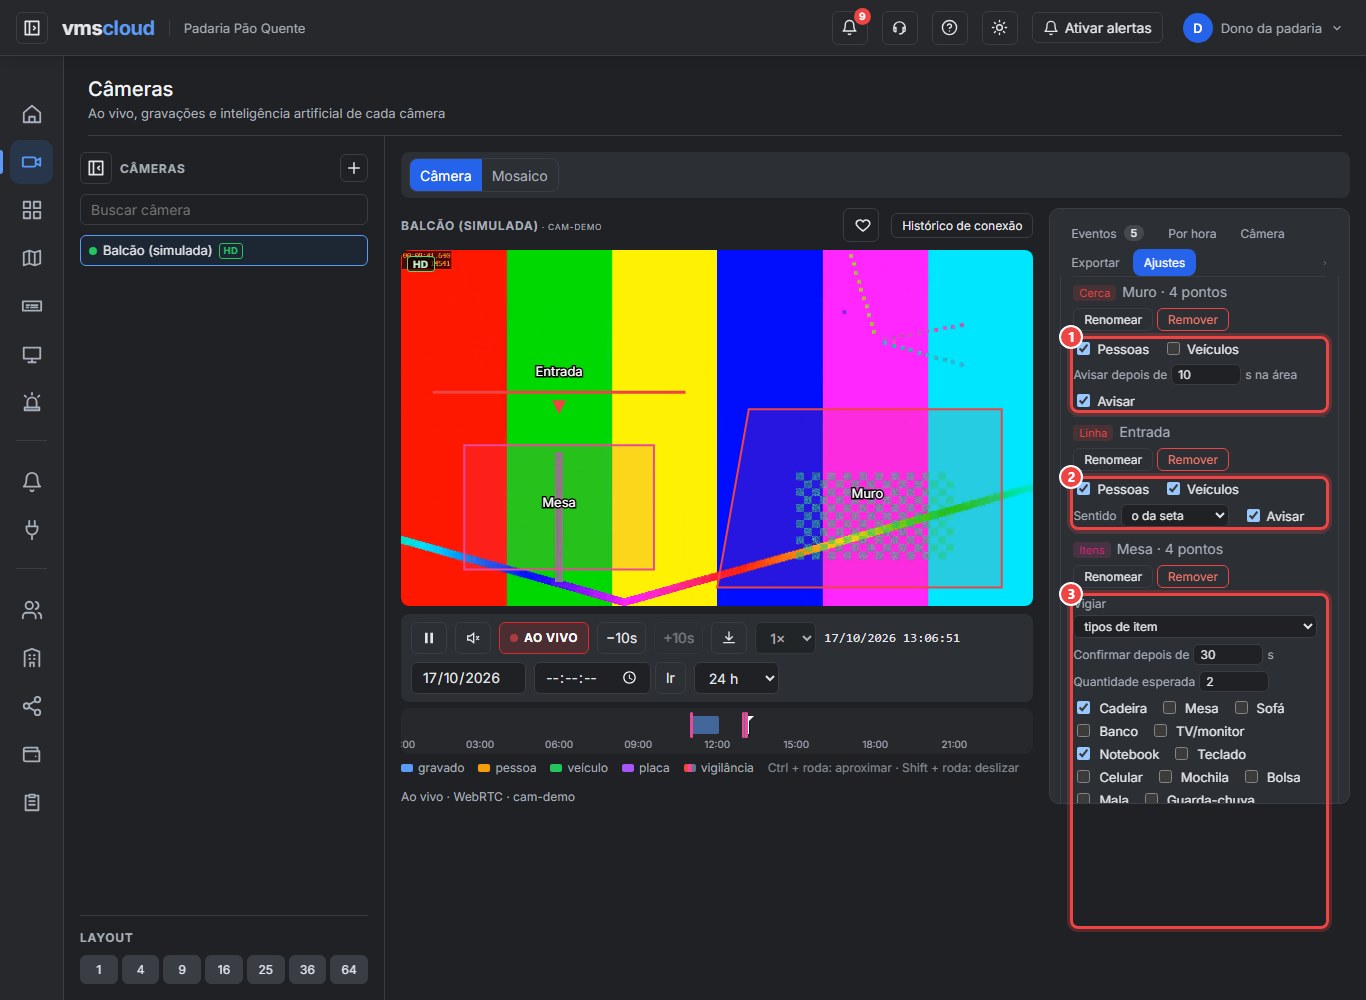
Task: Open the Sentido direction dropdown
Action: [1175, 516]
